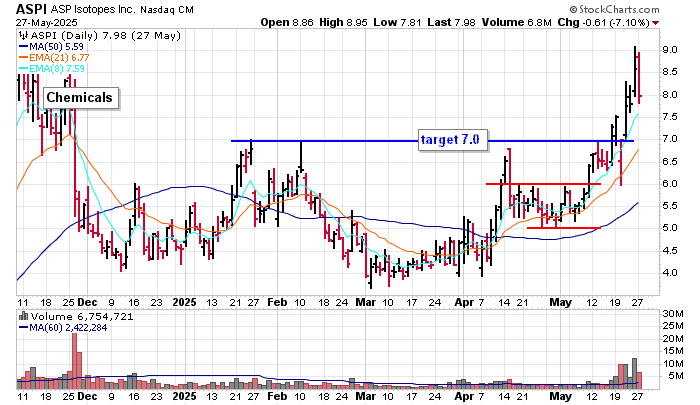
Task: Click the 8.5 price axis label
Action: tap(669, 72)
